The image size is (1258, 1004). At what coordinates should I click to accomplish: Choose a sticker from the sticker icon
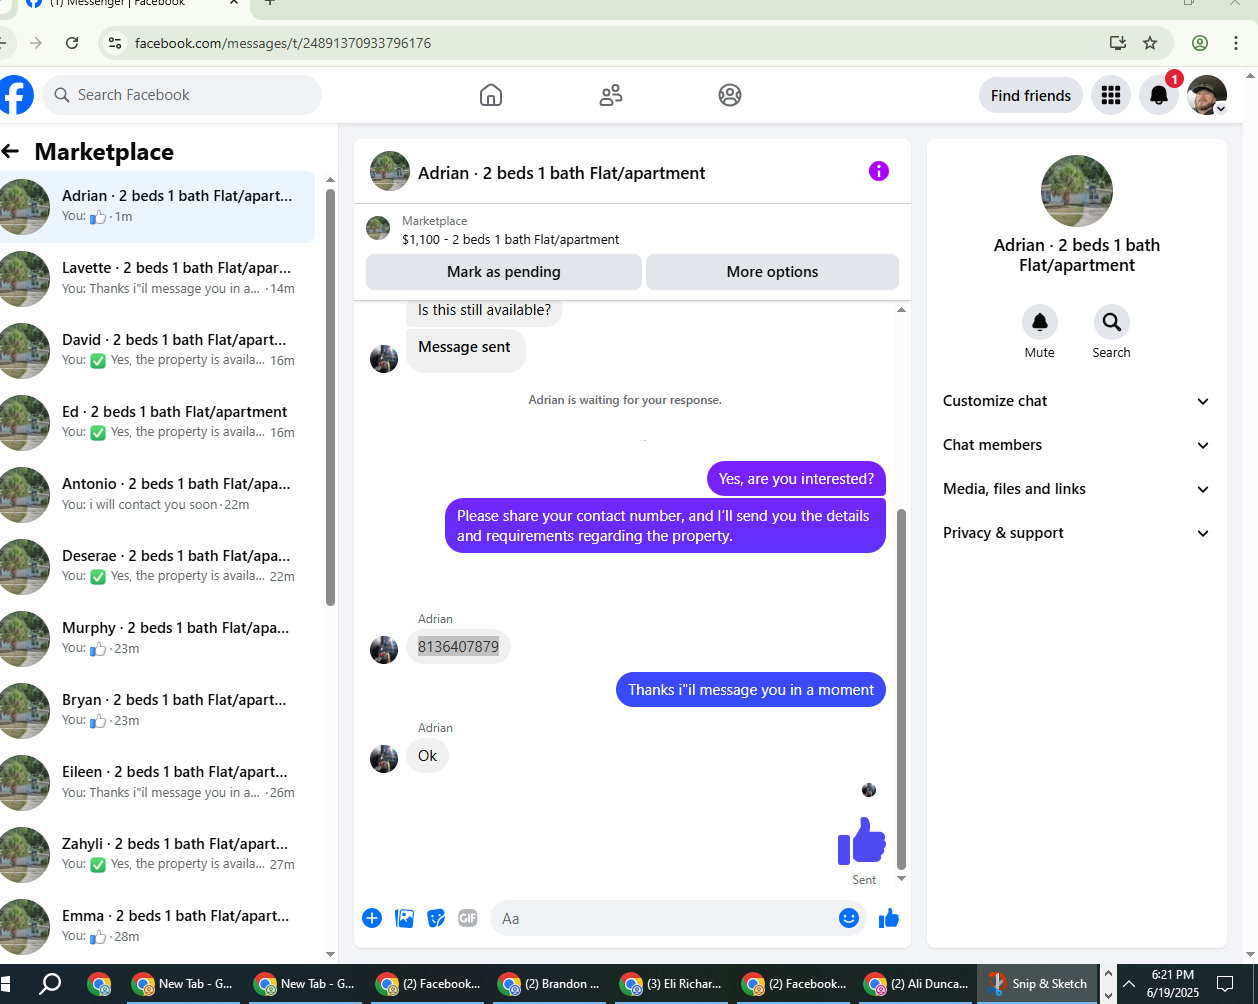[x=436, y=918]
